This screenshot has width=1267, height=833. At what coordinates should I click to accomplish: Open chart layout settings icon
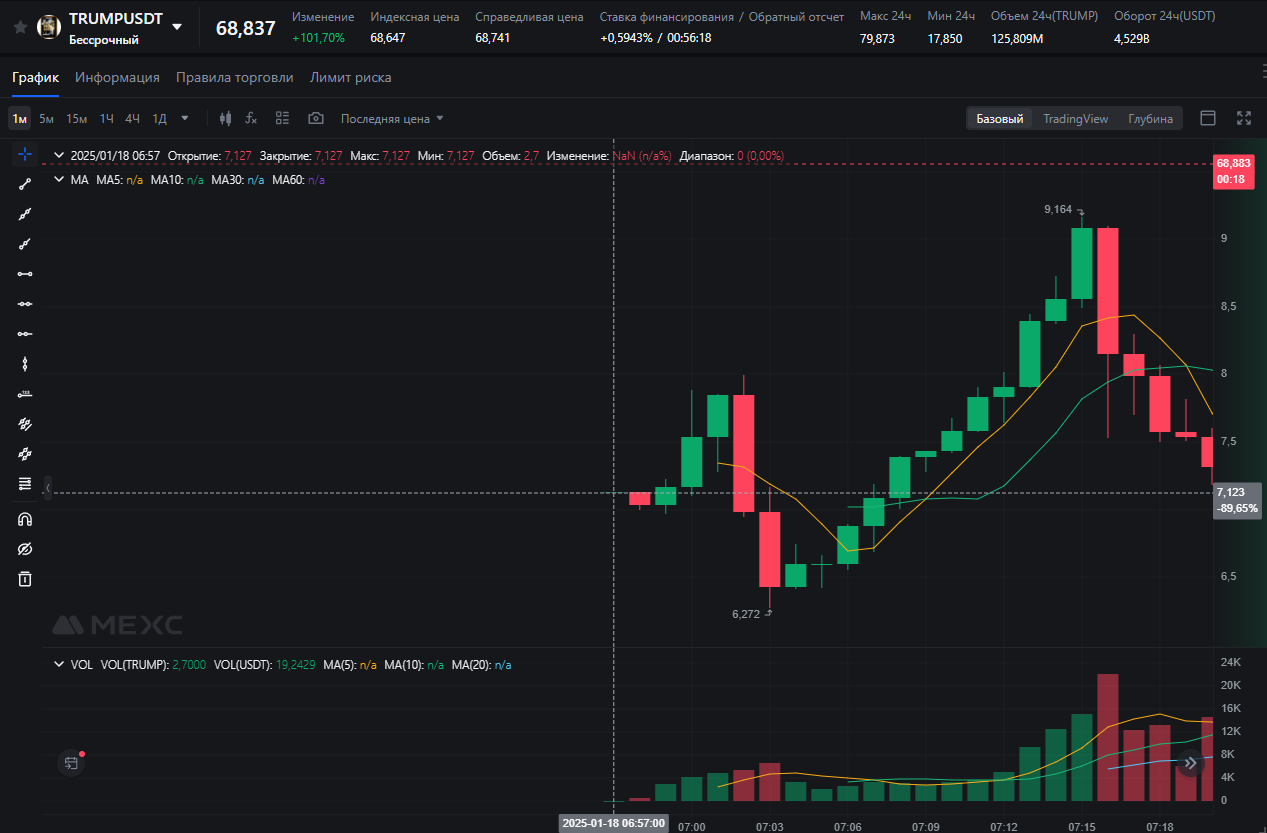282,118
